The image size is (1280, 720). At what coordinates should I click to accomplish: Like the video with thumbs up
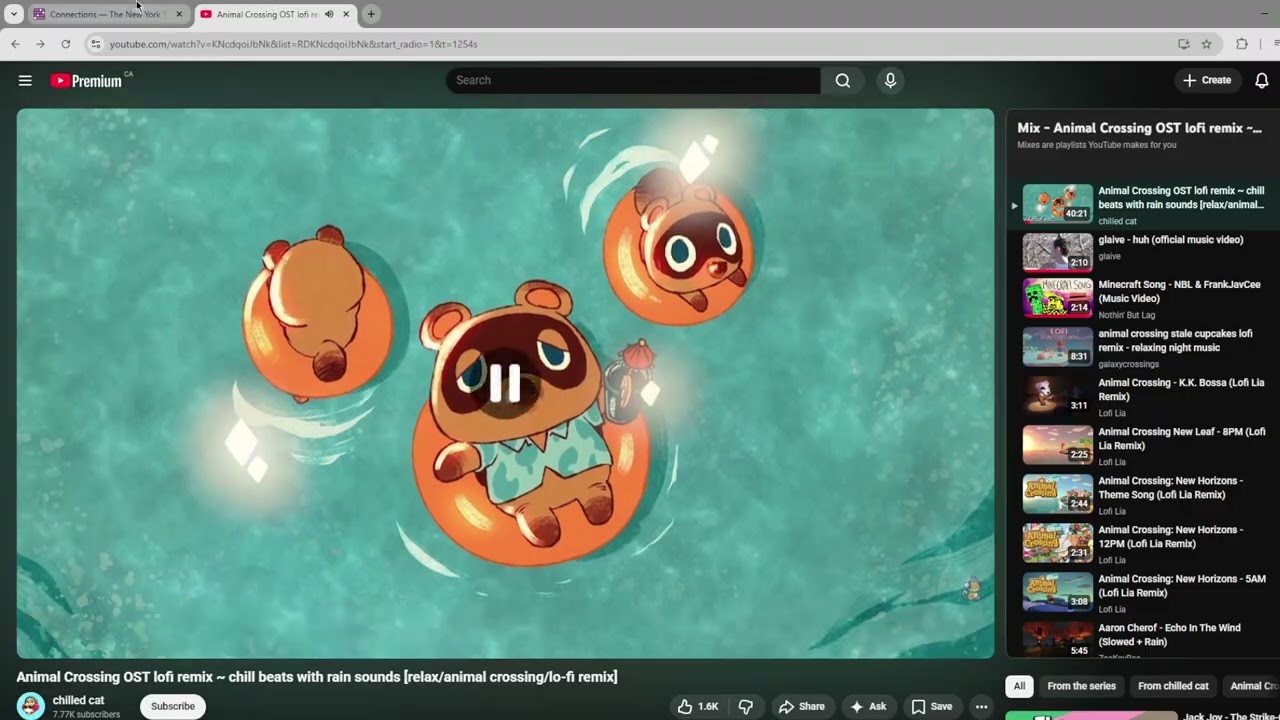click(x=698, y=706)
